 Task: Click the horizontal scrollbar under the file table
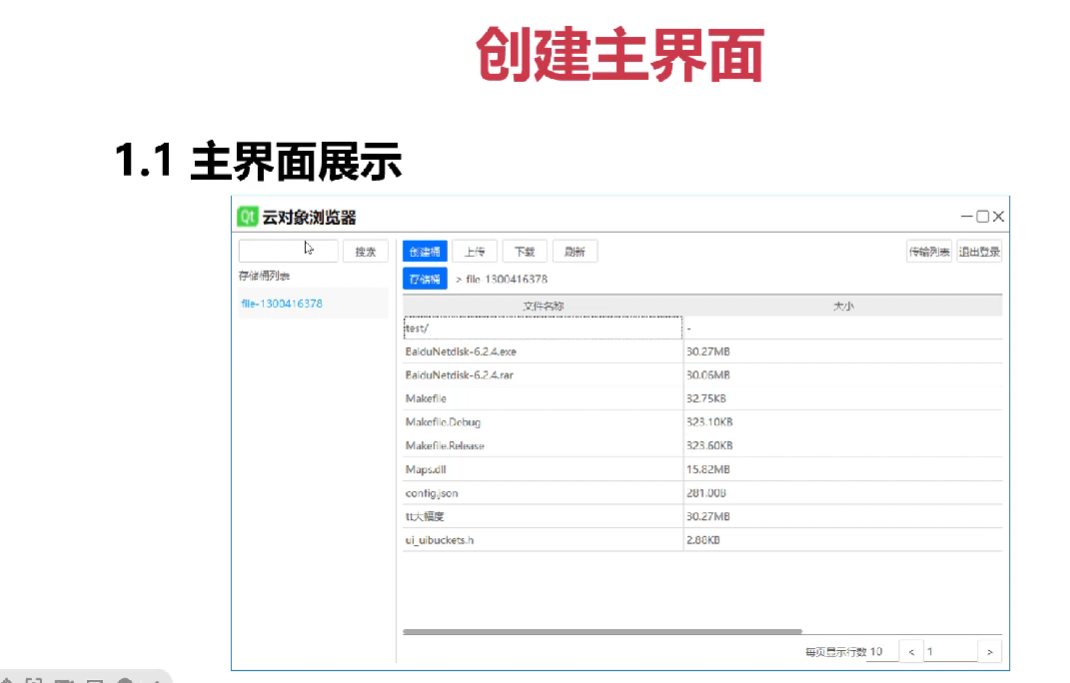(x=603, y=632)
